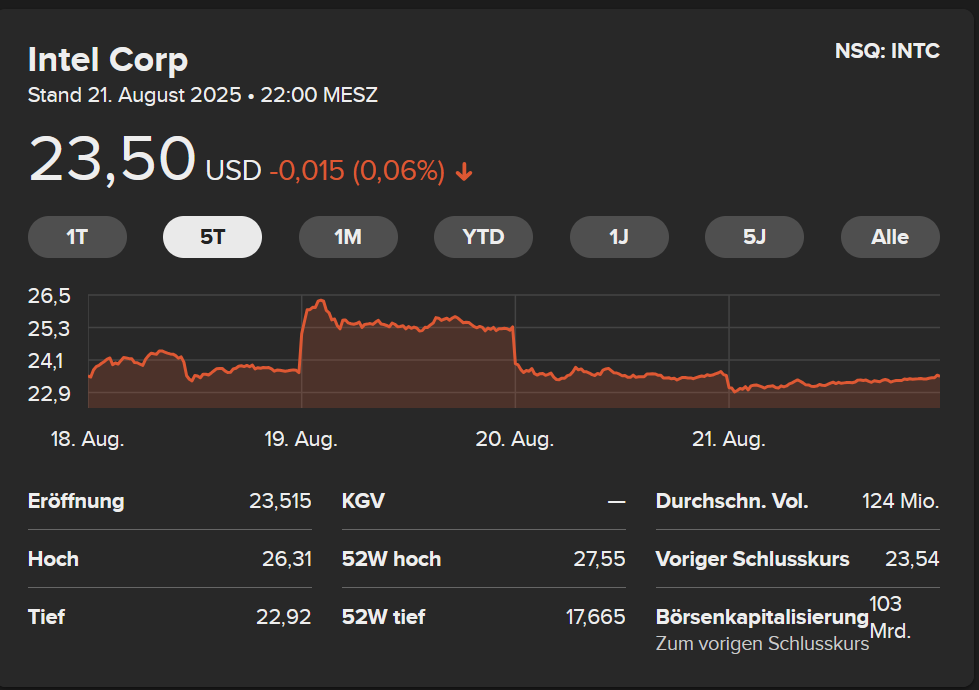Click the chart peak on 19. Aug.
Viewport: 979px width, 690px height.
click(321, 302)
